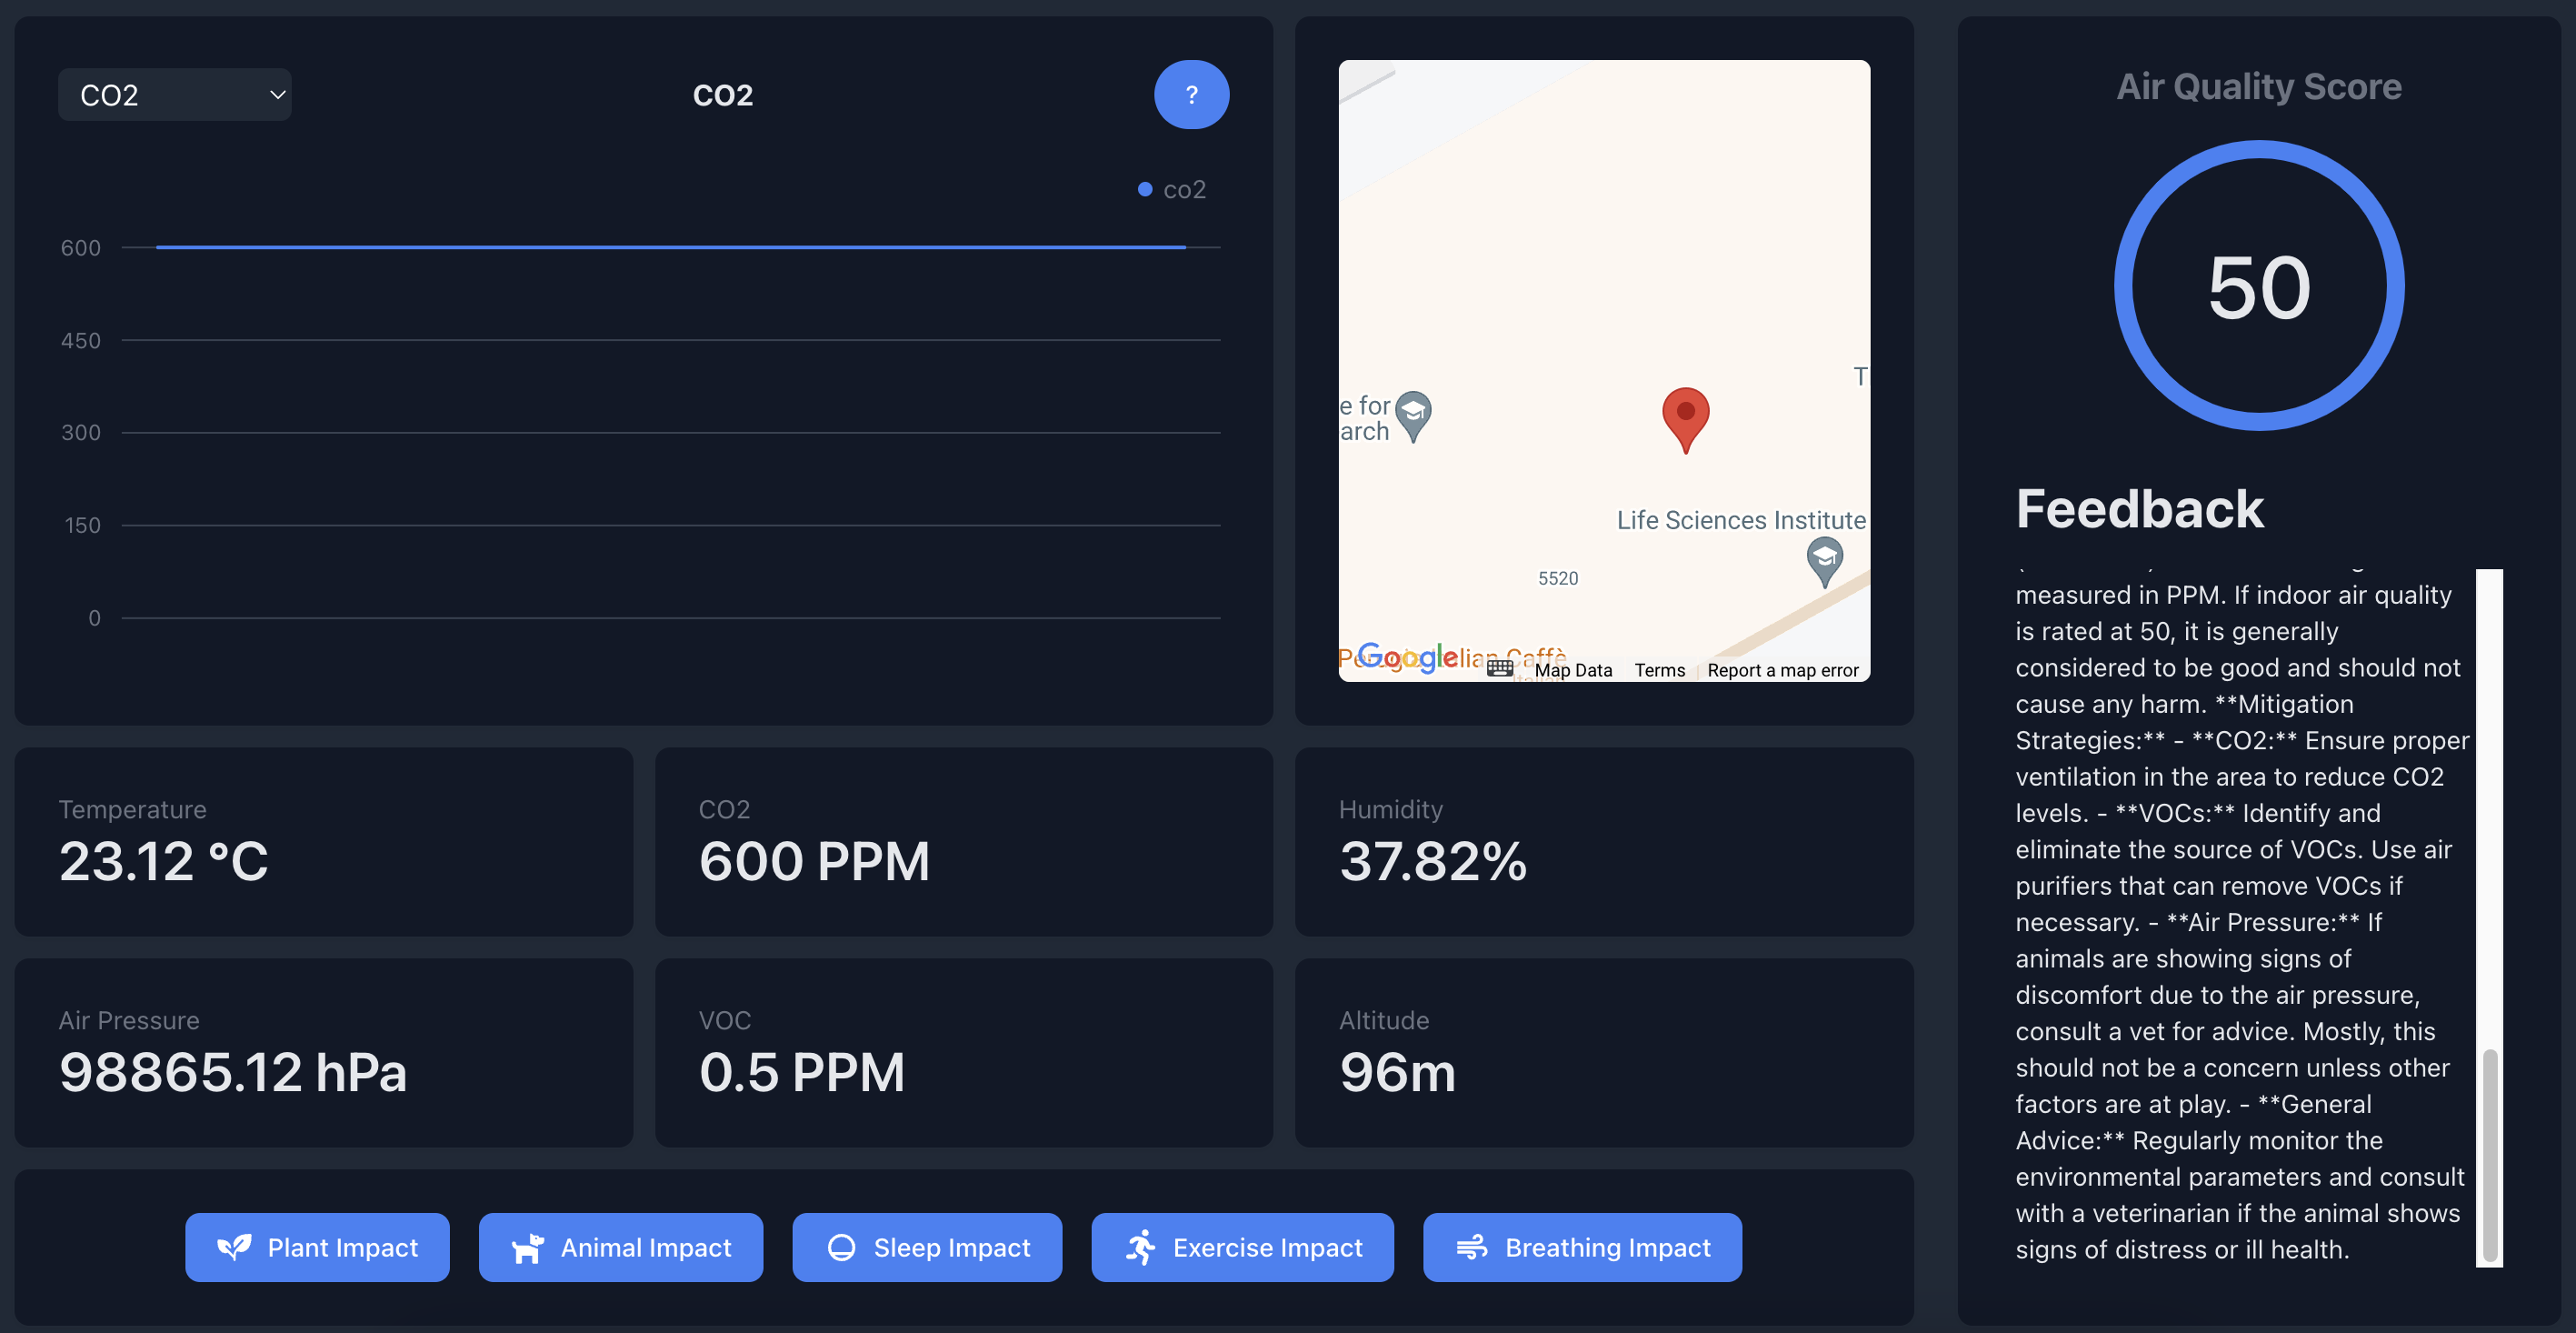This screenshot has width=2576, height=1333.
Task: Open the CO2 metric dropdown
Action: click(175, 95)
